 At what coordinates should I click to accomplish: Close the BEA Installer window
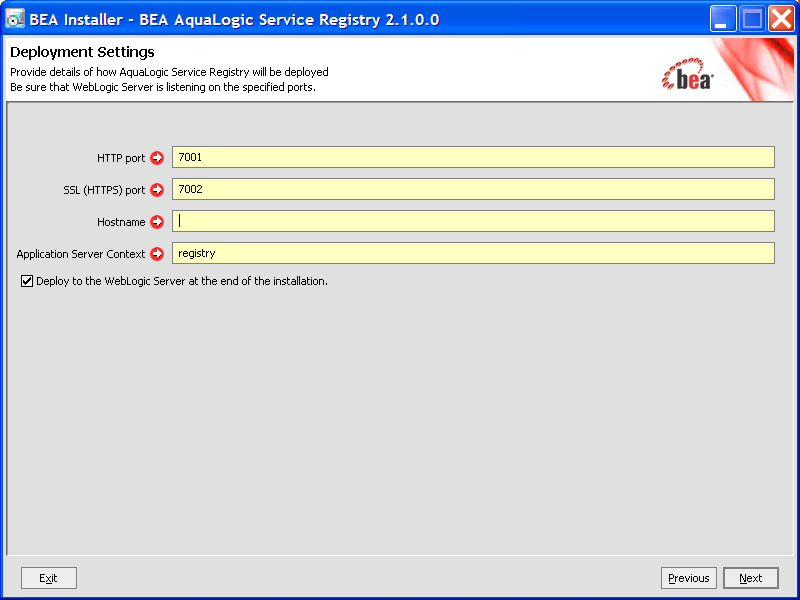(781, 19)
